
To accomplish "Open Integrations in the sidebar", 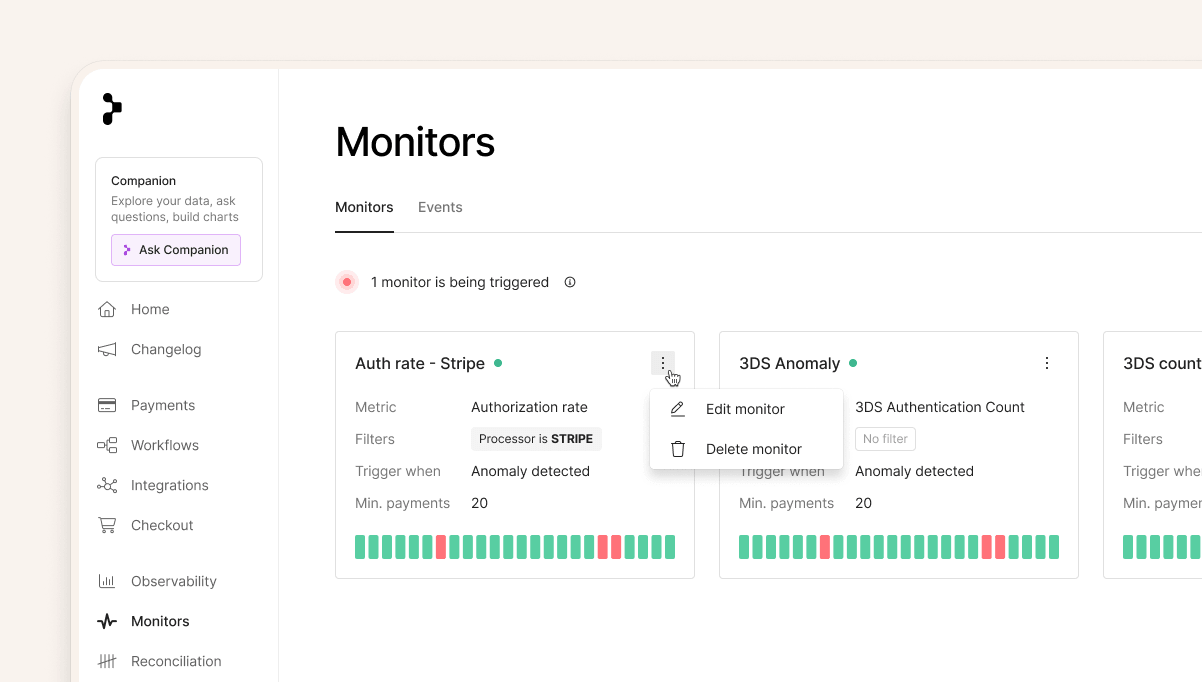I will coord(153,485).
